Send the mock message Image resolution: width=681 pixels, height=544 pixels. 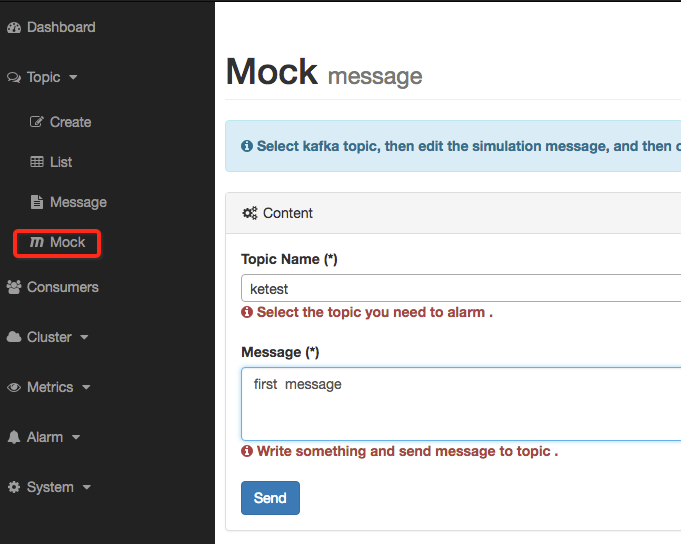(x=270, y=498)
